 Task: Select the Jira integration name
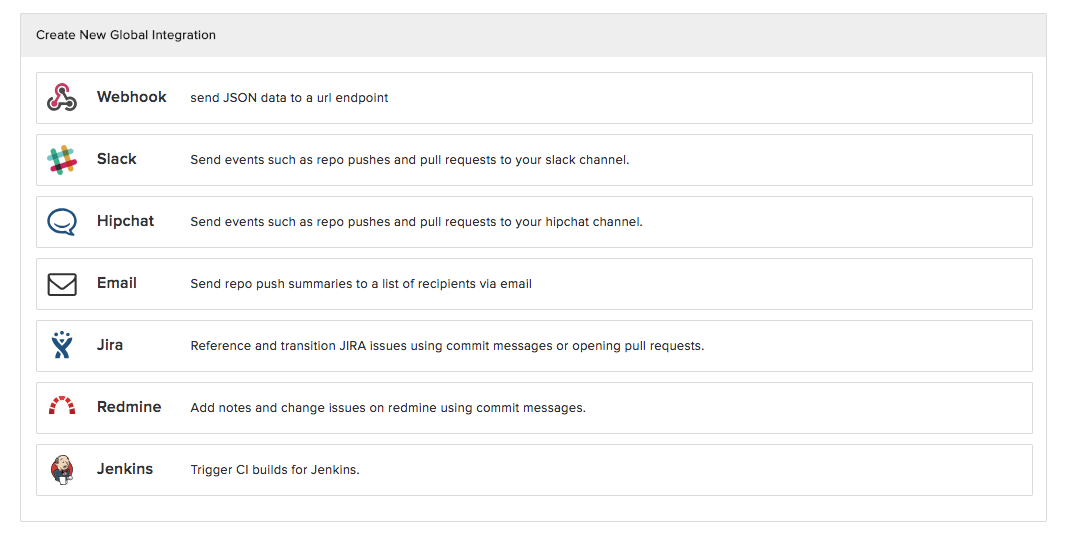tap(110, 345)
